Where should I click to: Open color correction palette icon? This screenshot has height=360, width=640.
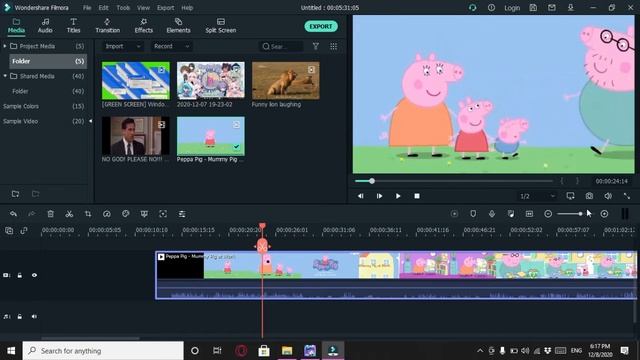[x=126, y=214]
